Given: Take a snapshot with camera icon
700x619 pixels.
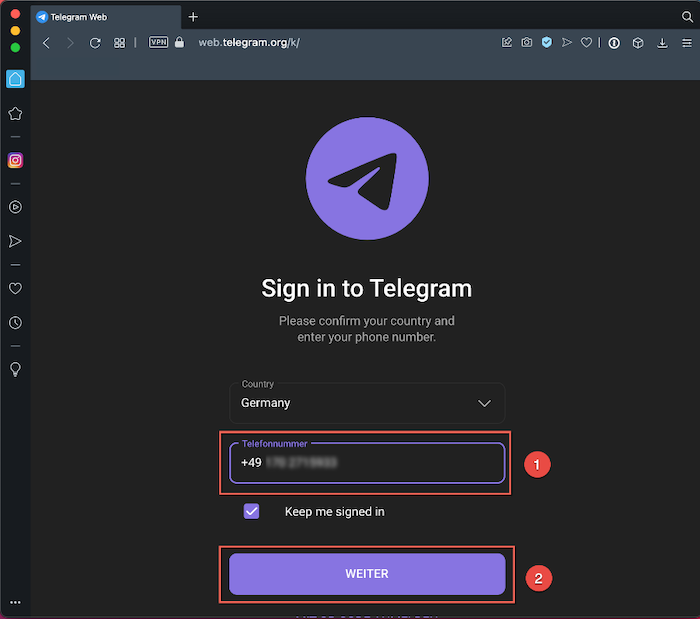Looking at the screenshot, I should [x=527, y=42].
